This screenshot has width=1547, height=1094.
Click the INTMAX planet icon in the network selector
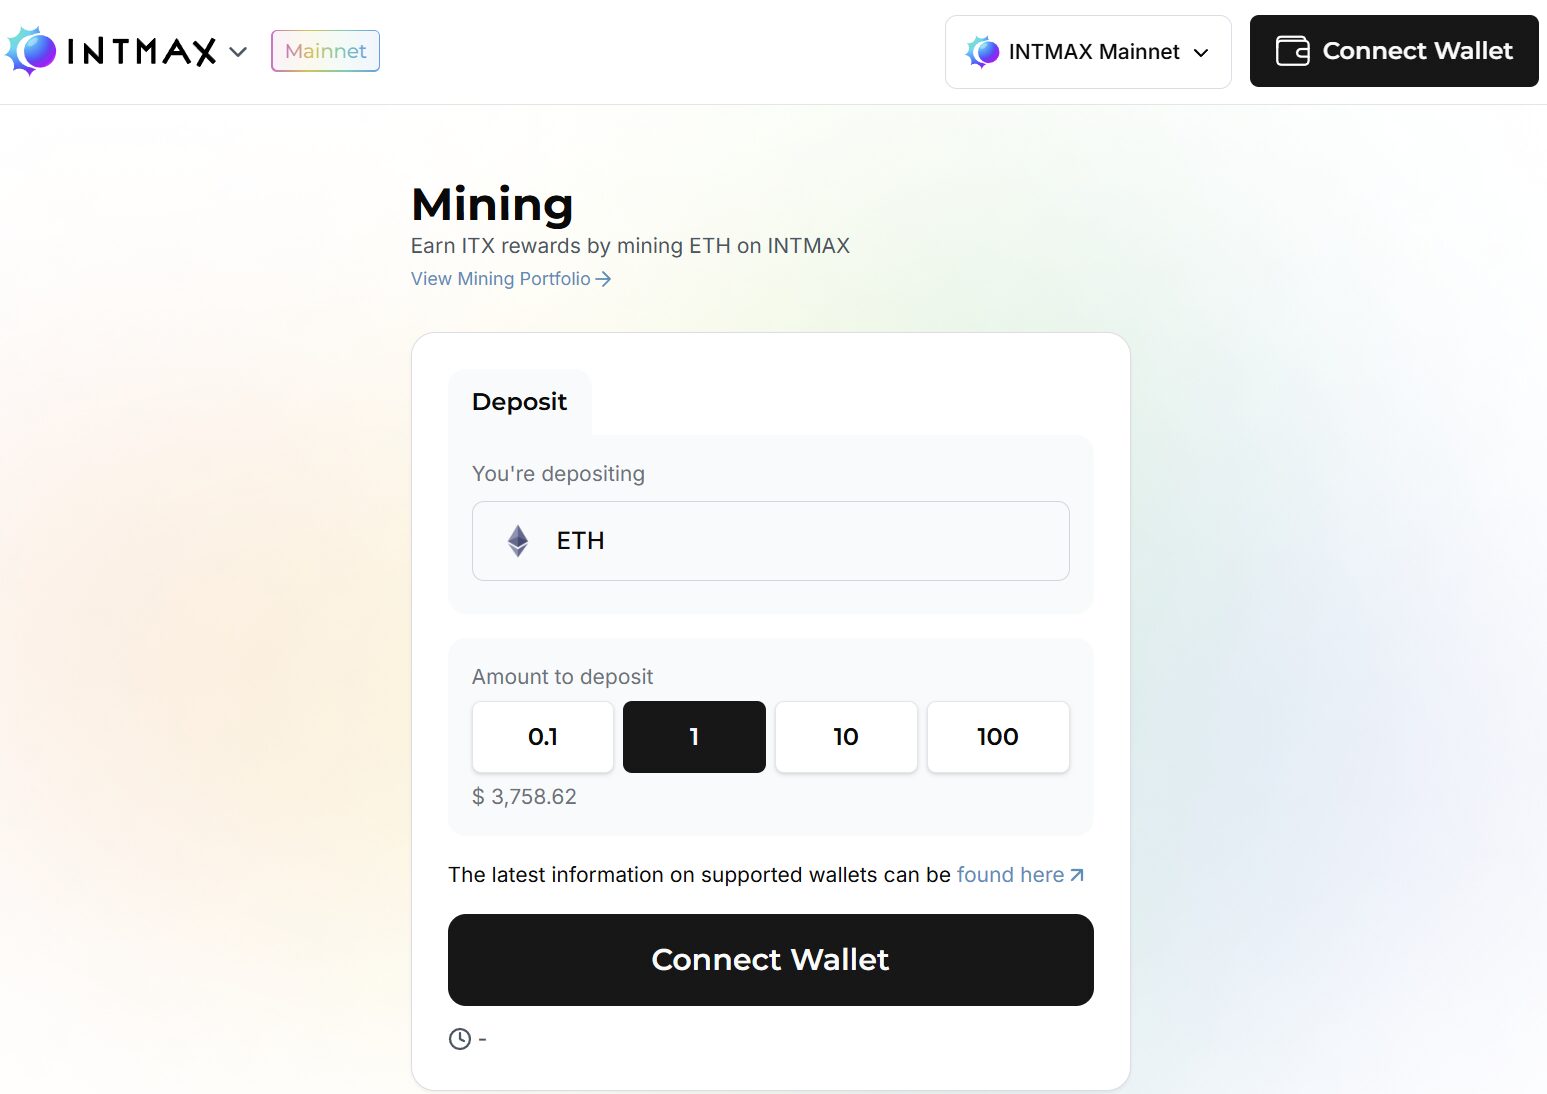pos(983,51)
